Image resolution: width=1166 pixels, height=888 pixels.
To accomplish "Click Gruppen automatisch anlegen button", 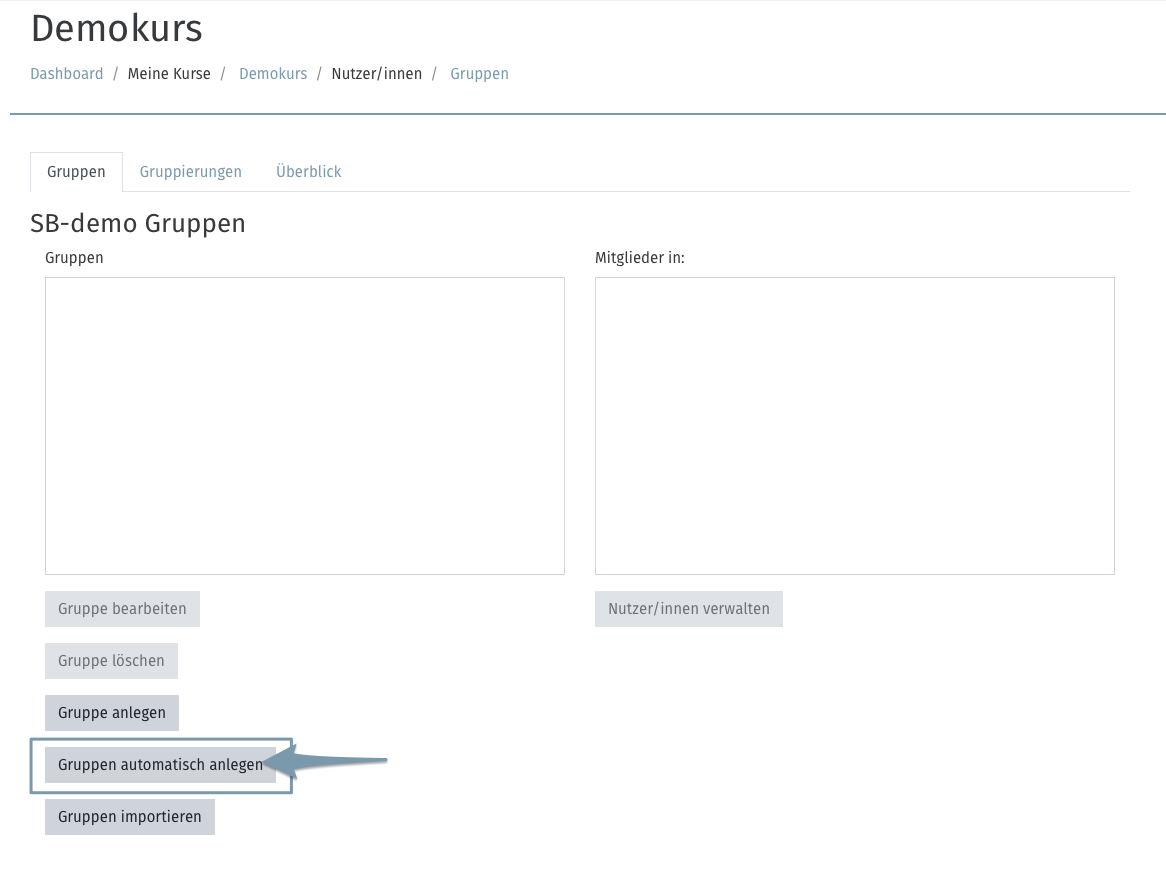I will (x=160, y=765).
